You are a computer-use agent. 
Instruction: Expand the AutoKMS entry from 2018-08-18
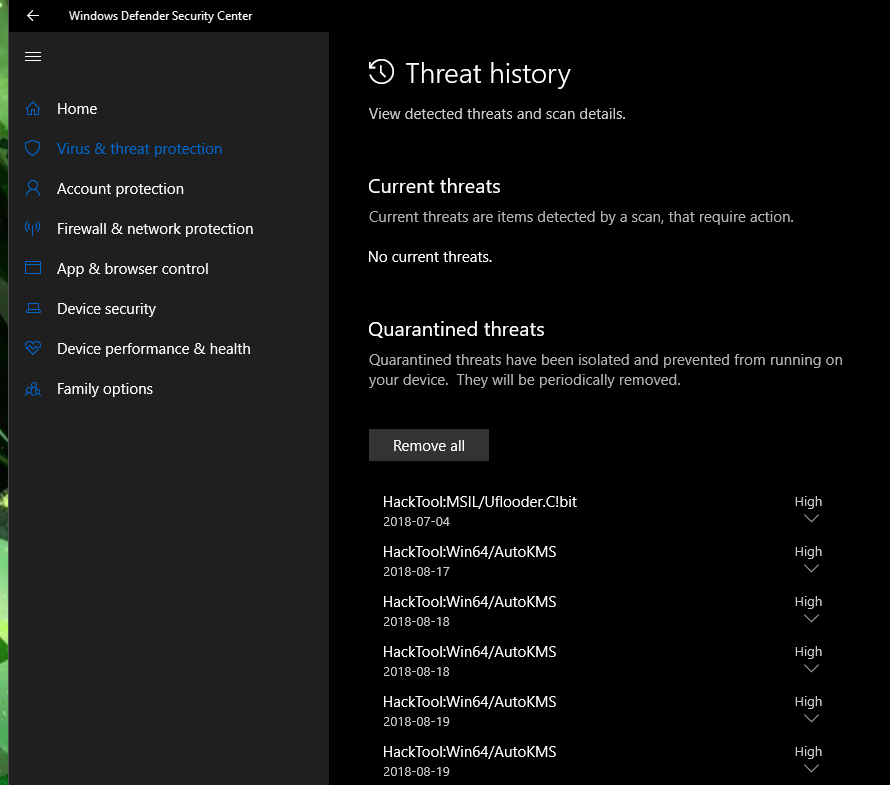click(810, 618)
